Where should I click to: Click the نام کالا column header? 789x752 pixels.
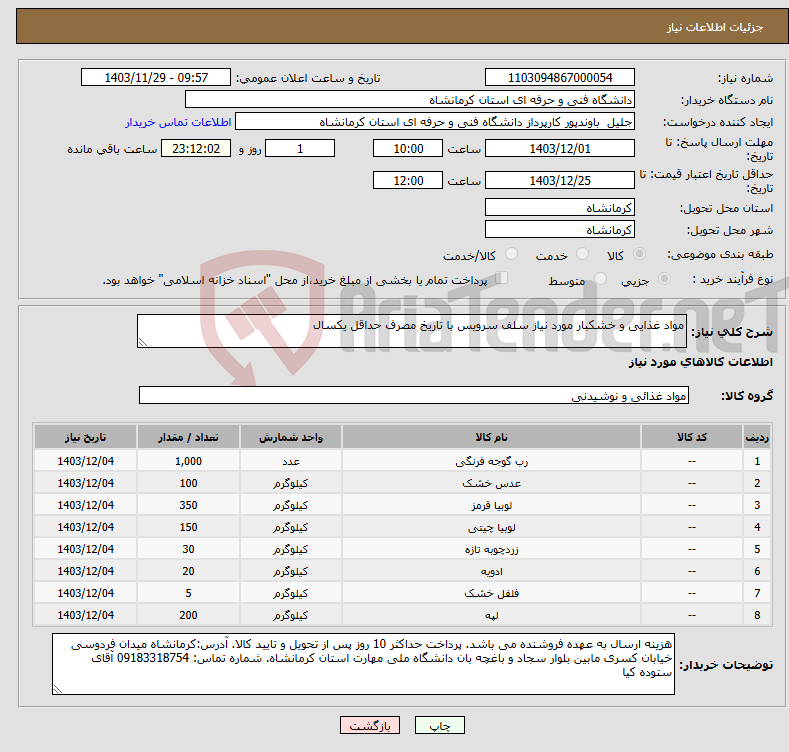point(491,437)
